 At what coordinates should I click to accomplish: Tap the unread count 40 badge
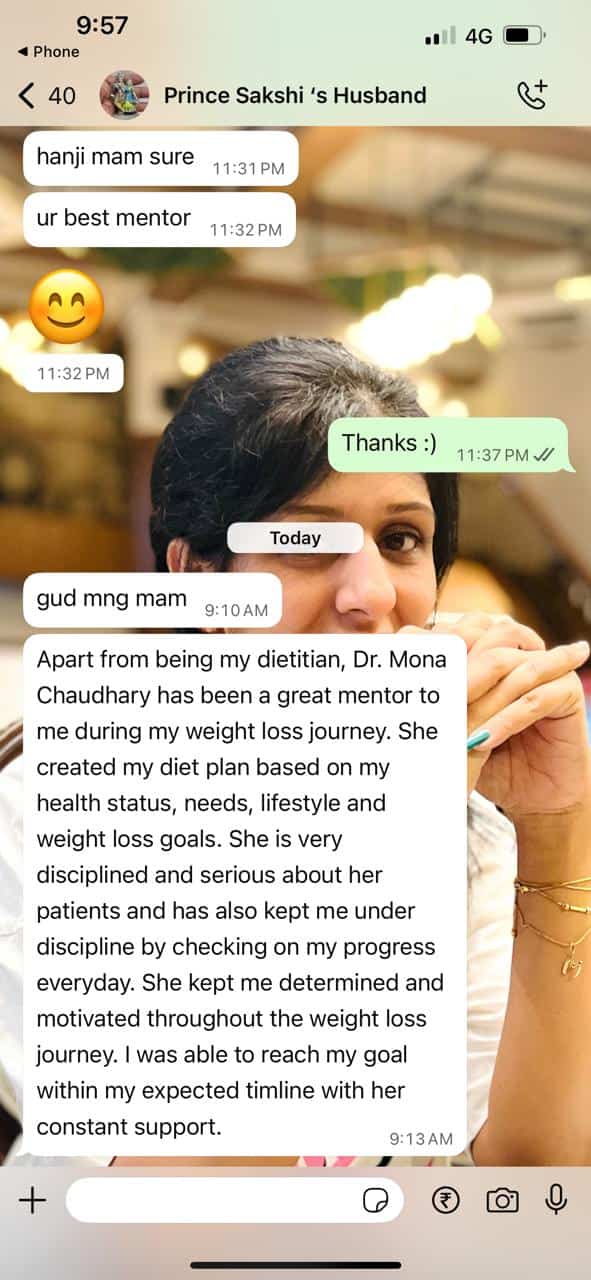click(62, 95)
